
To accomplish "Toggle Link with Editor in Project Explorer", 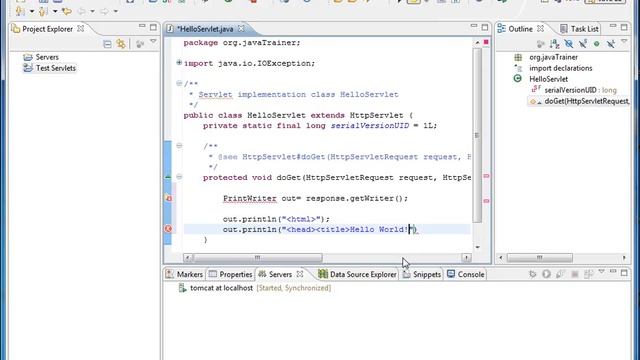I will [121, 44].
